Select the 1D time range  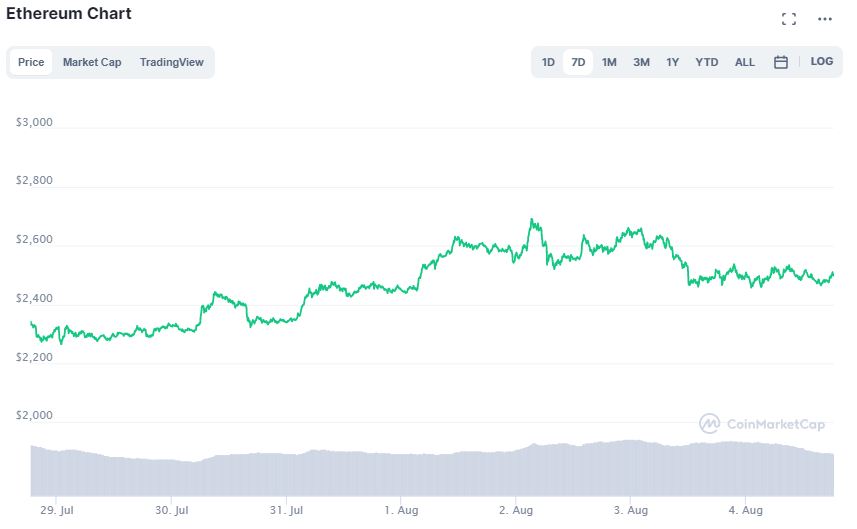pos(548,62)
